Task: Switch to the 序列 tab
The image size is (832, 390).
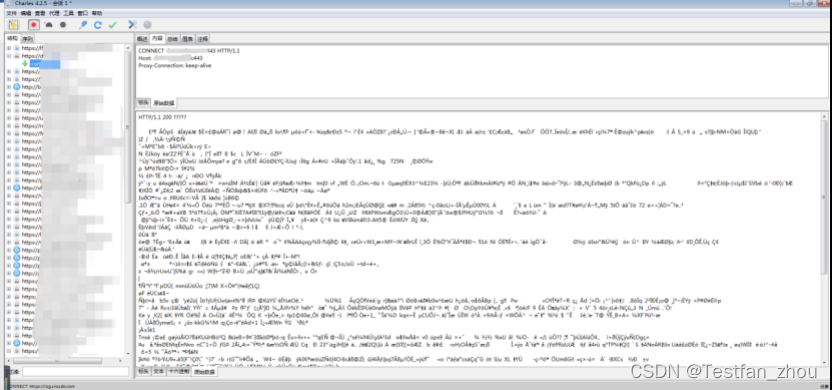Action: tap(28, 39)
